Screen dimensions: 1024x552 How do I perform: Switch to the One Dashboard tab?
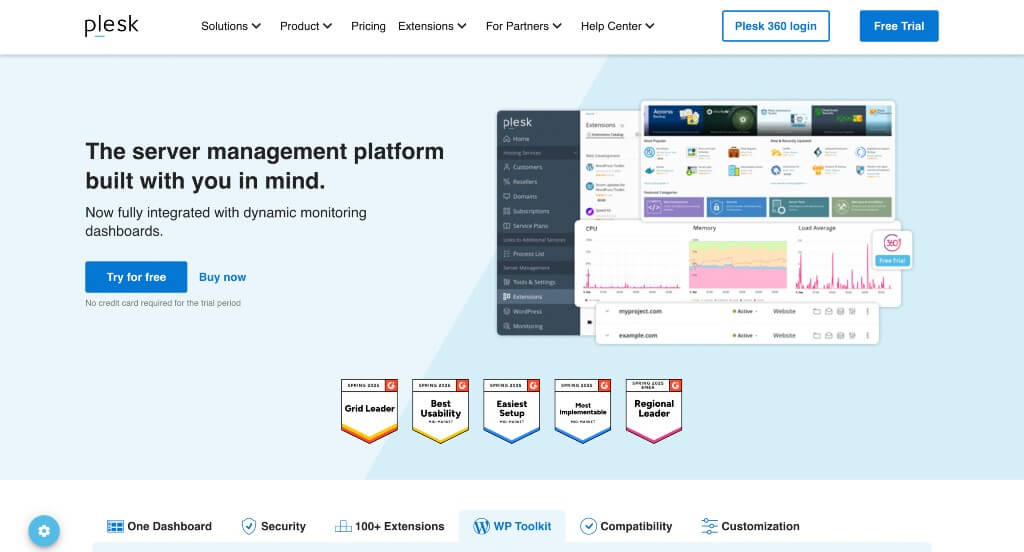point(159,527)
